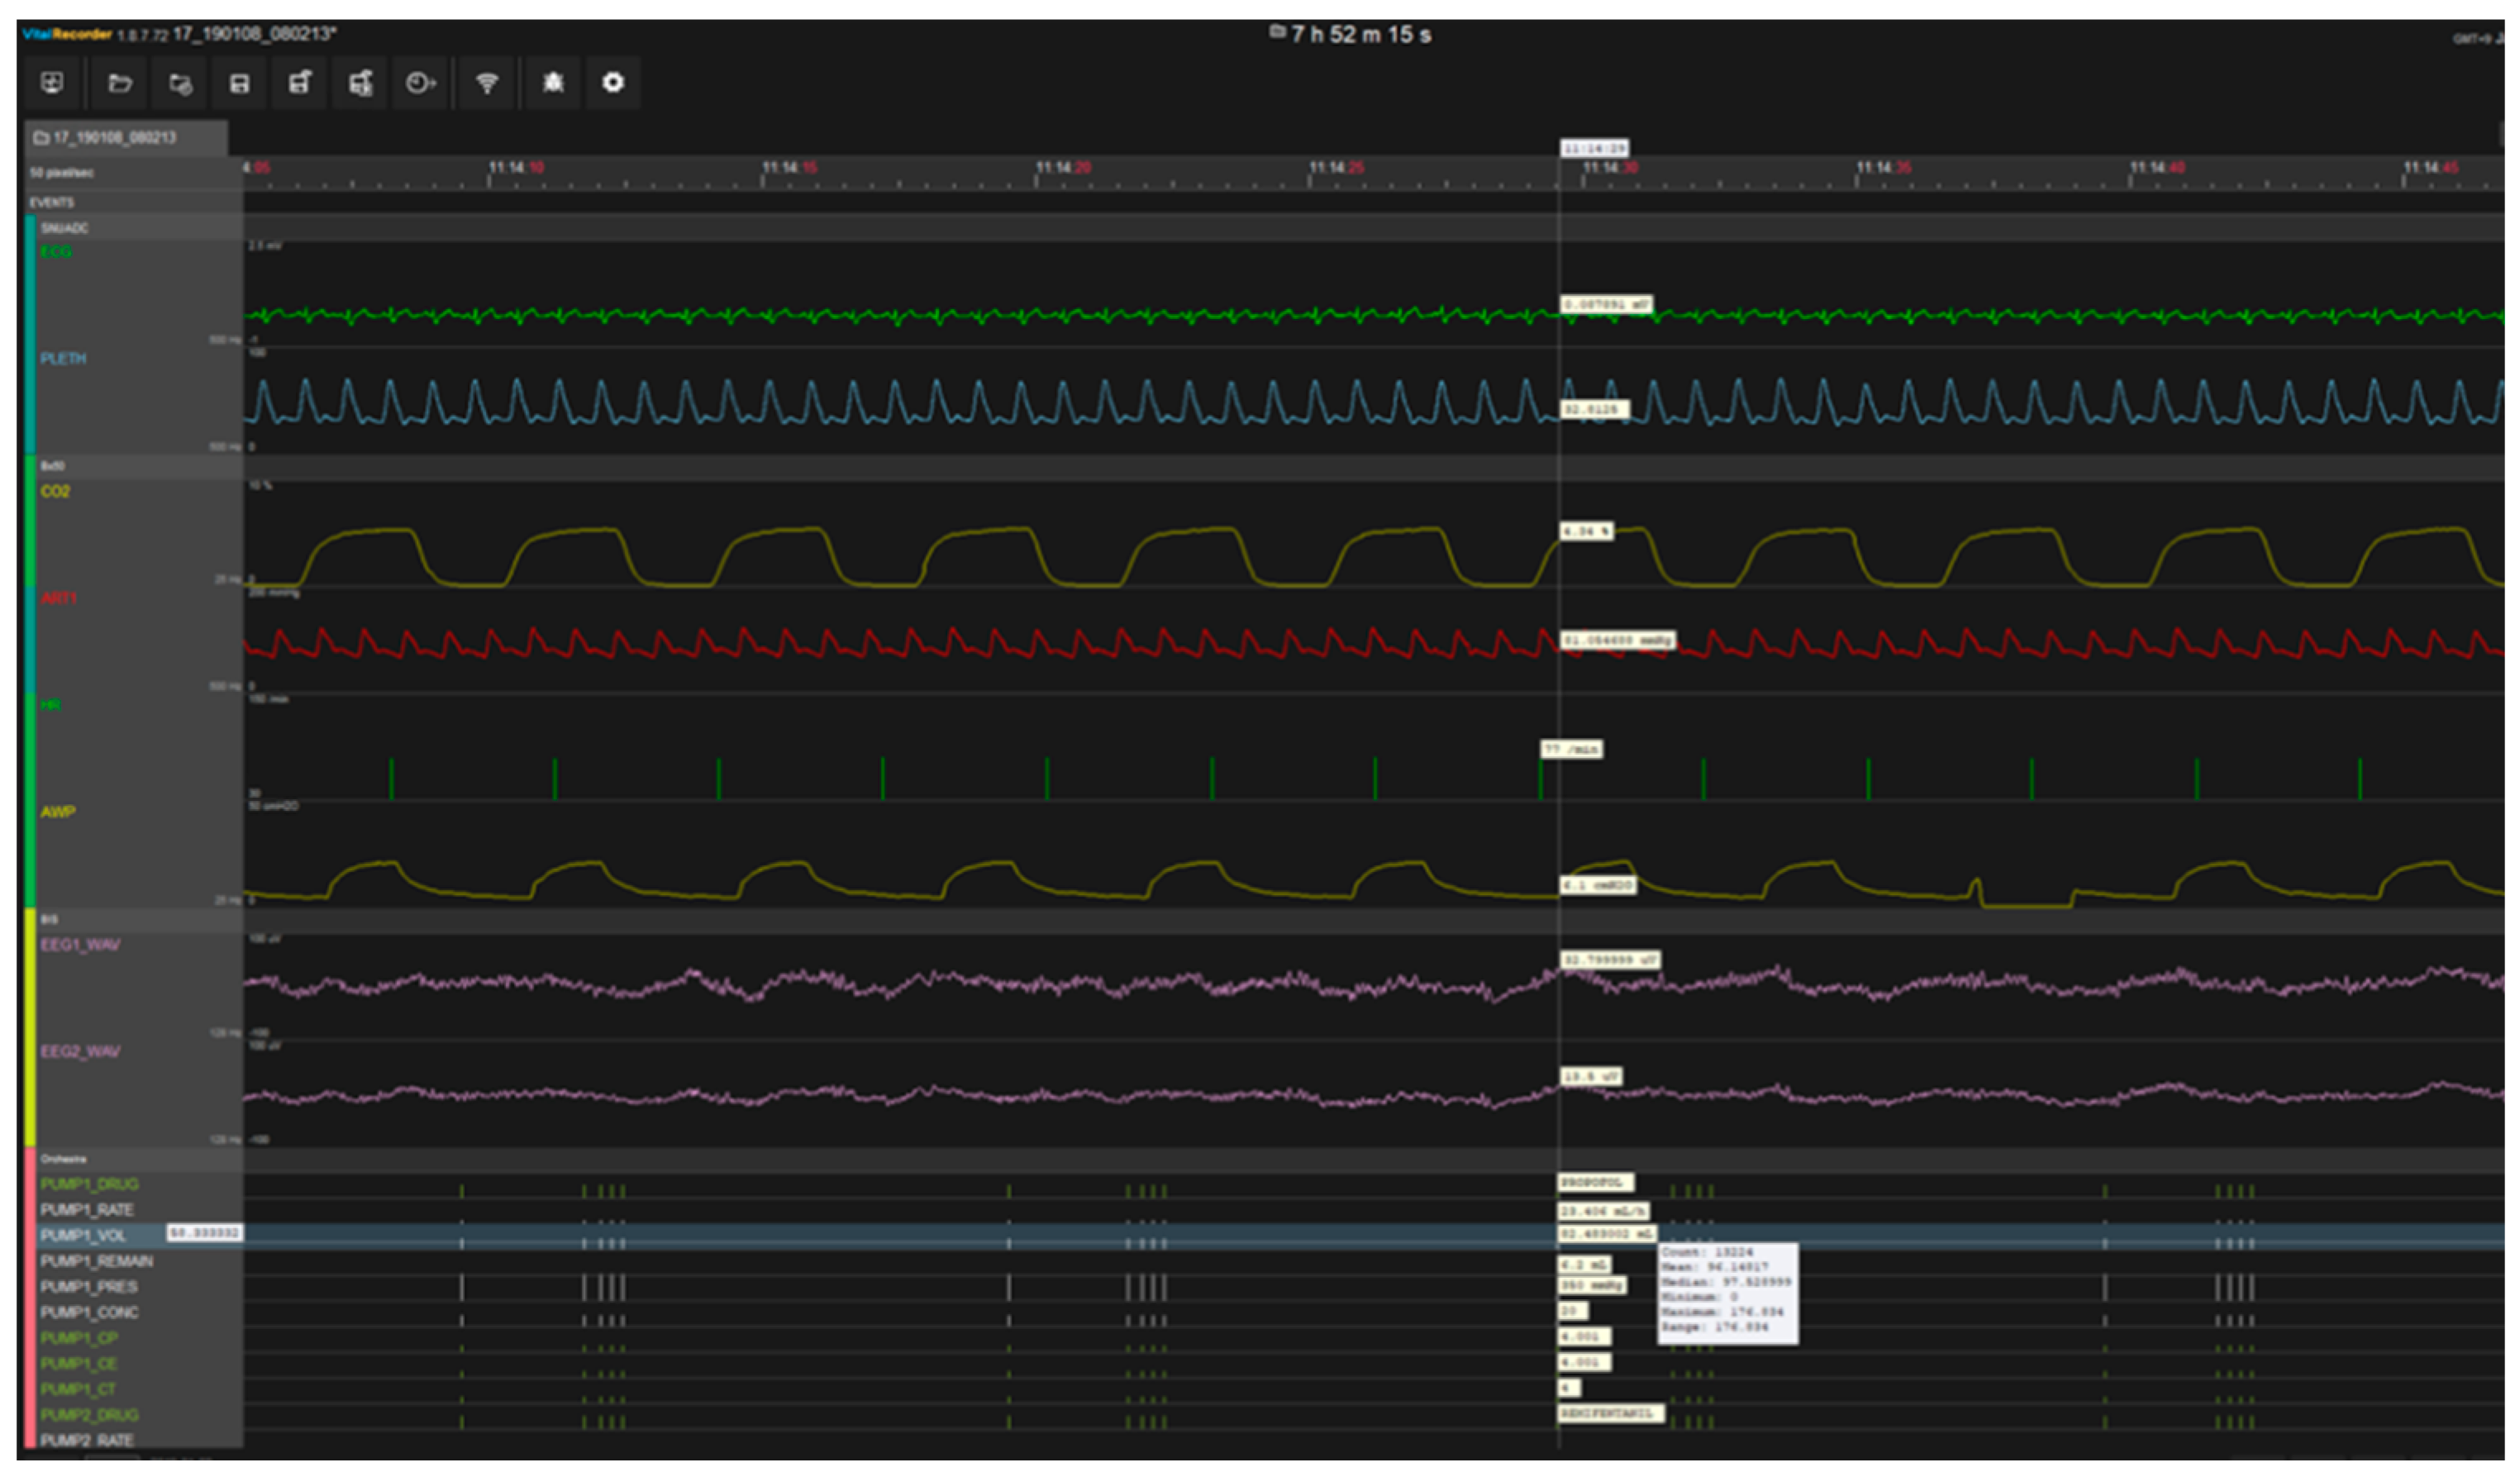Click the first export (disk with arrow) icon
The height and width of the screenshot is (1472, 2520).
pos(300,83)
